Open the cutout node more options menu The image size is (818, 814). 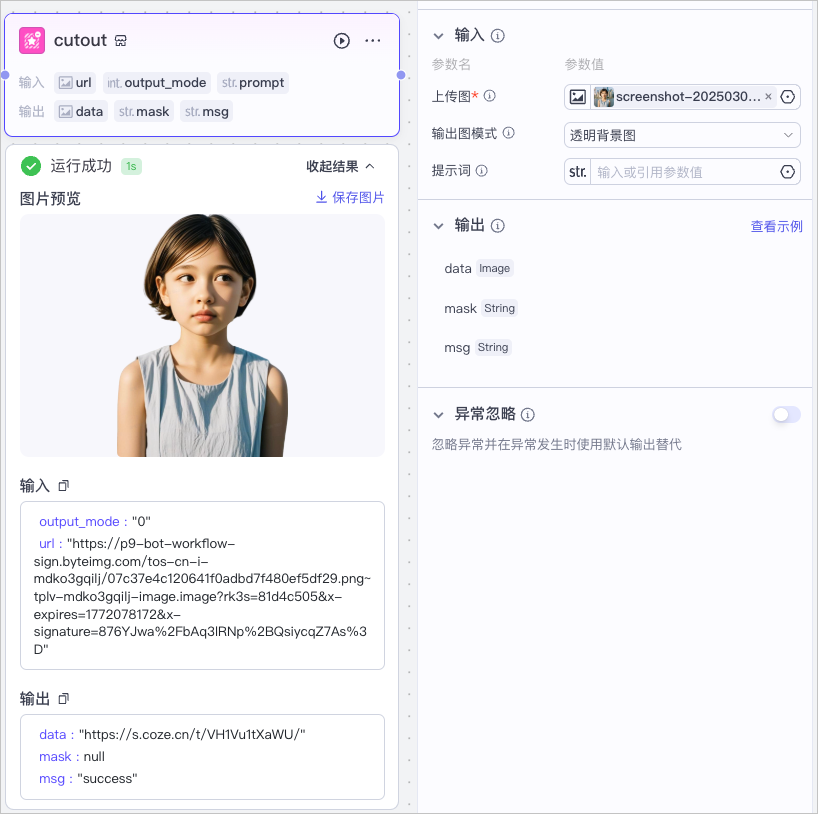(x=372, y=41)
